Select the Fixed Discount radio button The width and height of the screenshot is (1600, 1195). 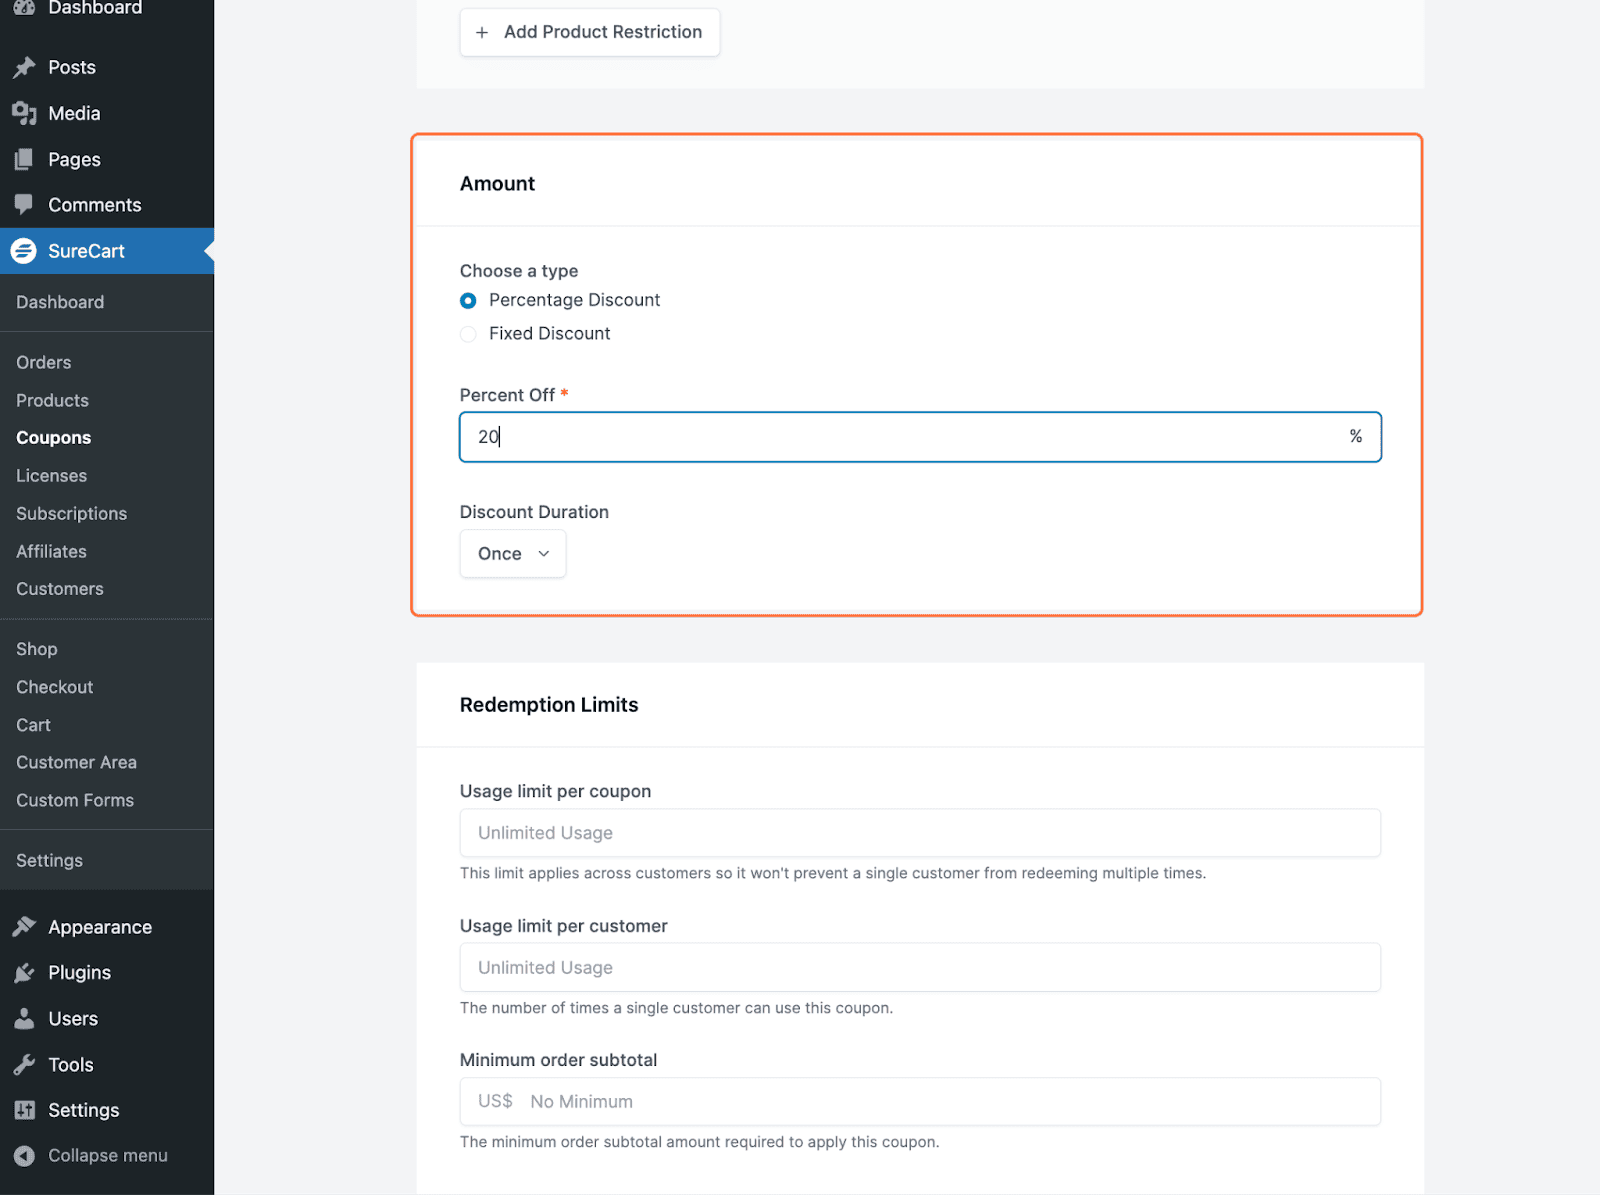468,334
